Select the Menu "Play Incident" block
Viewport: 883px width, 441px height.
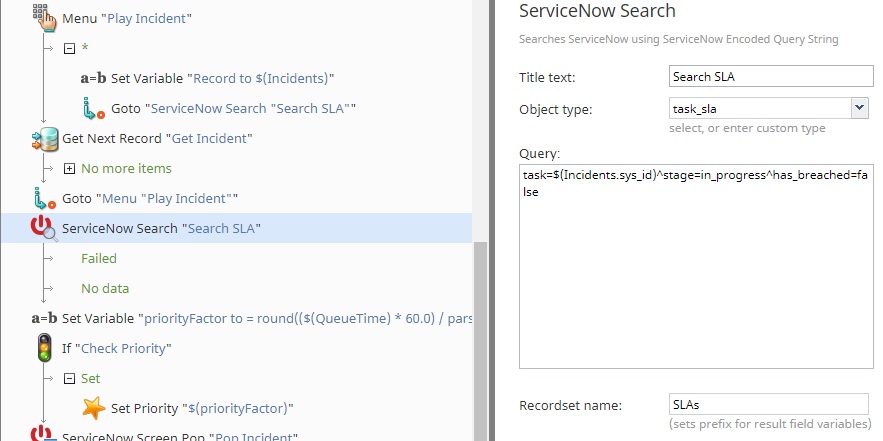[x=127, y=19]
